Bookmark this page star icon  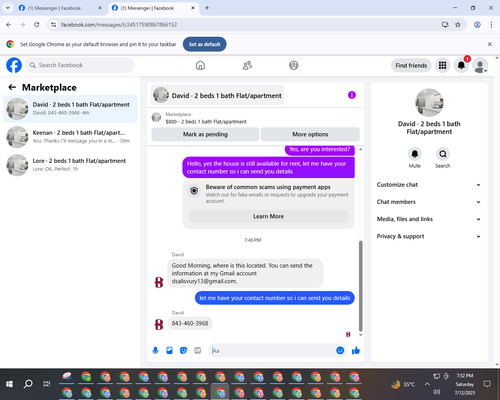pyautogui.click(x=458, y=24)
